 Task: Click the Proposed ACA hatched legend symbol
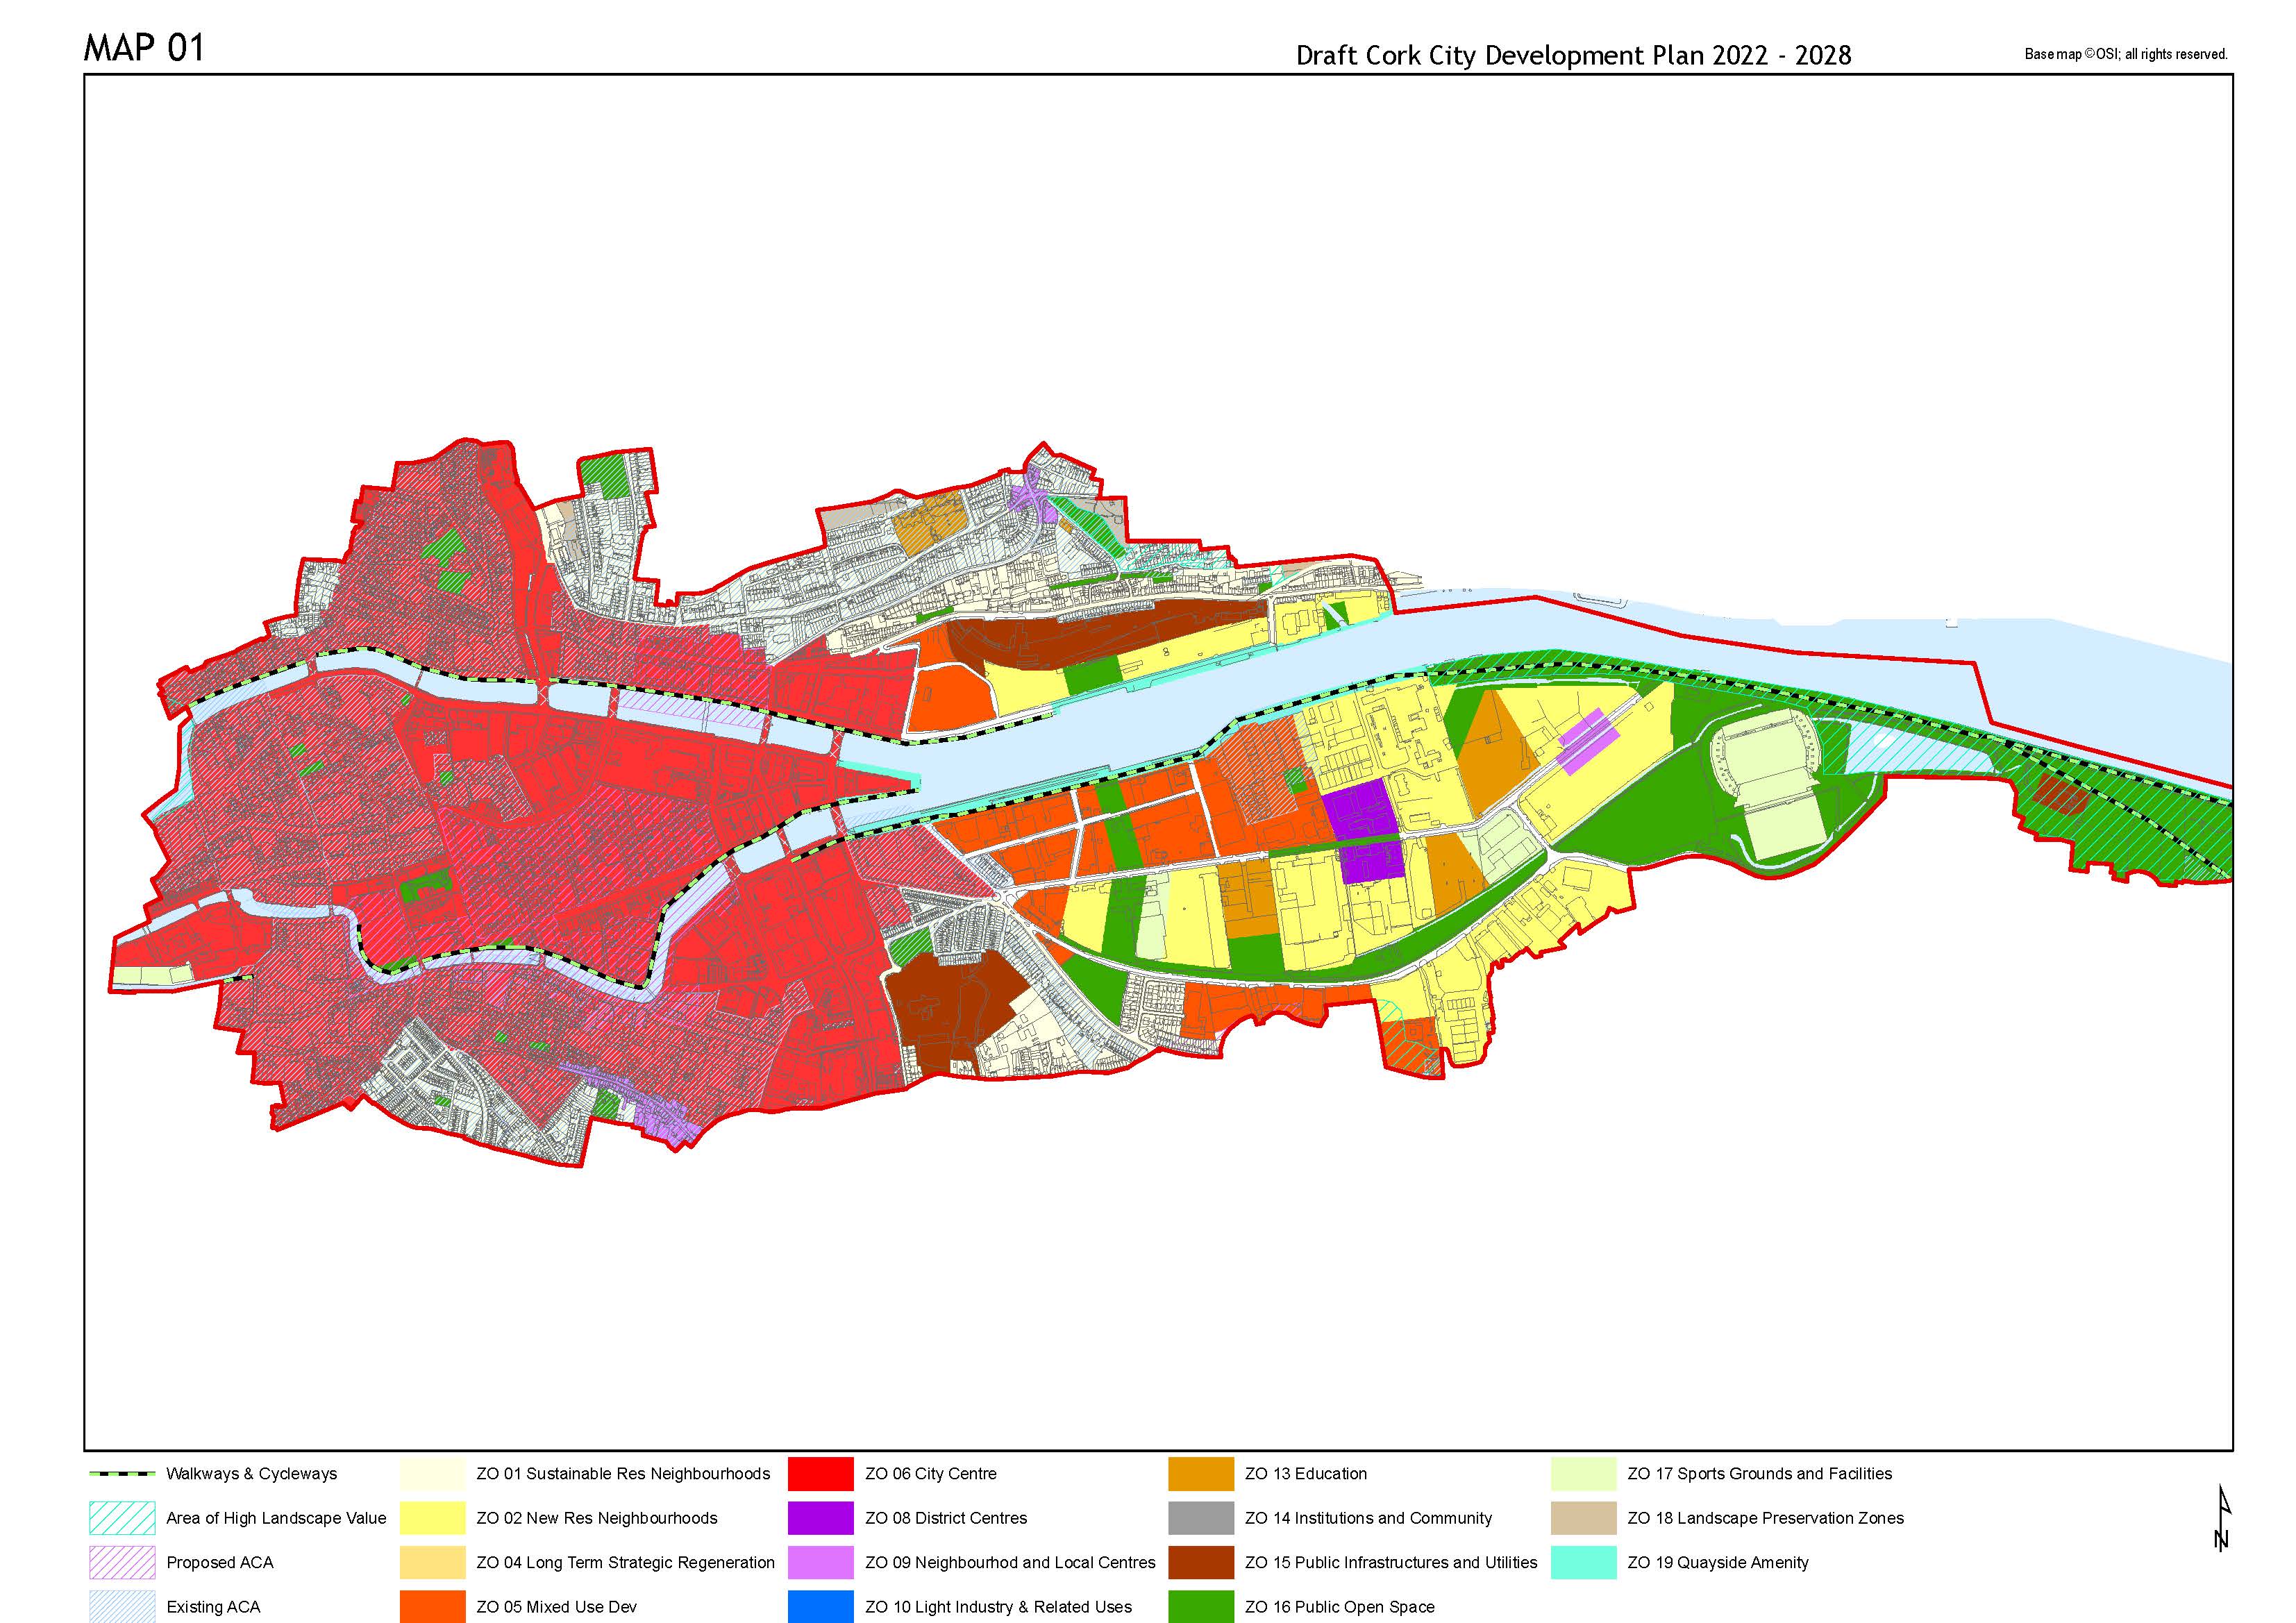pos(122,1562)
